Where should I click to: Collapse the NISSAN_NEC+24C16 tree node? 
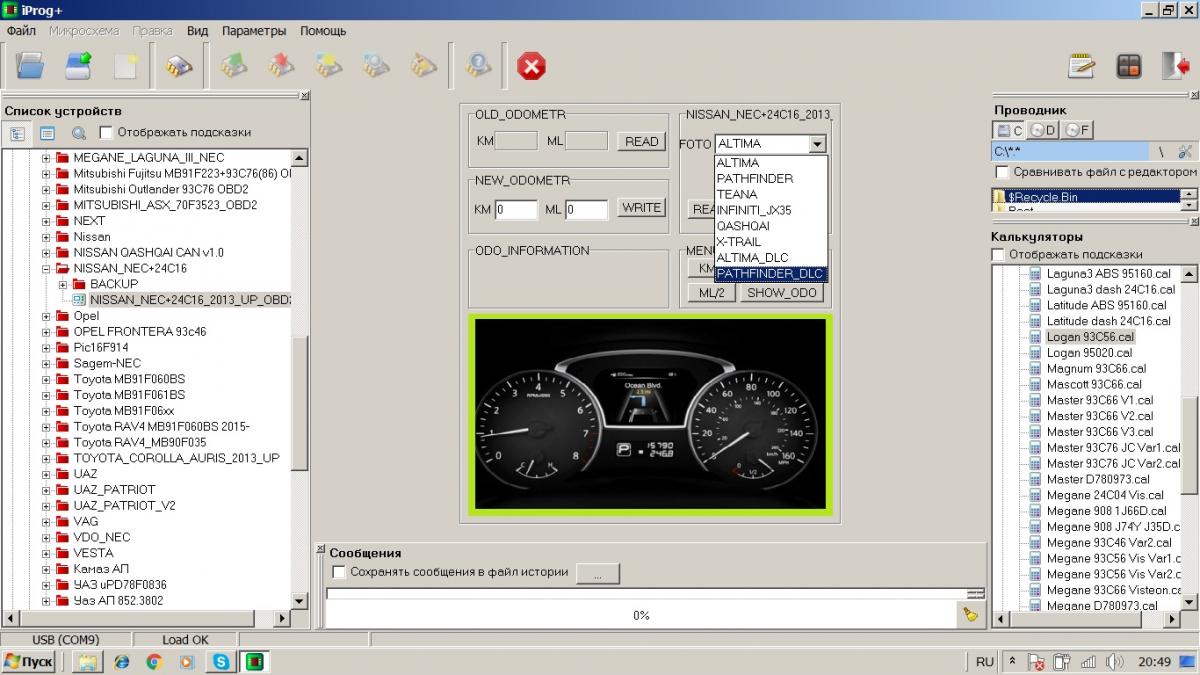click(x=46, y=269)
